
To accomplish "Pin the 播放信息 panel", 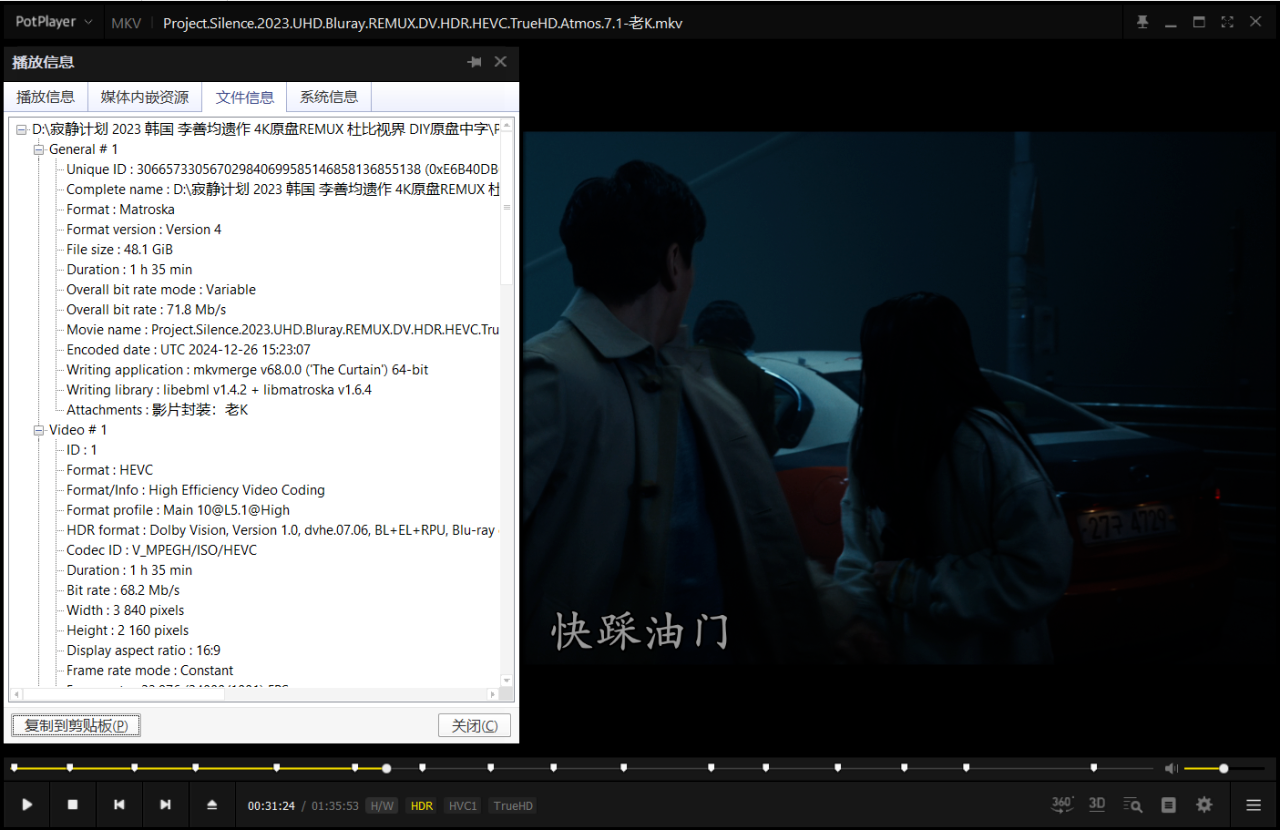I will click(474, 62).
